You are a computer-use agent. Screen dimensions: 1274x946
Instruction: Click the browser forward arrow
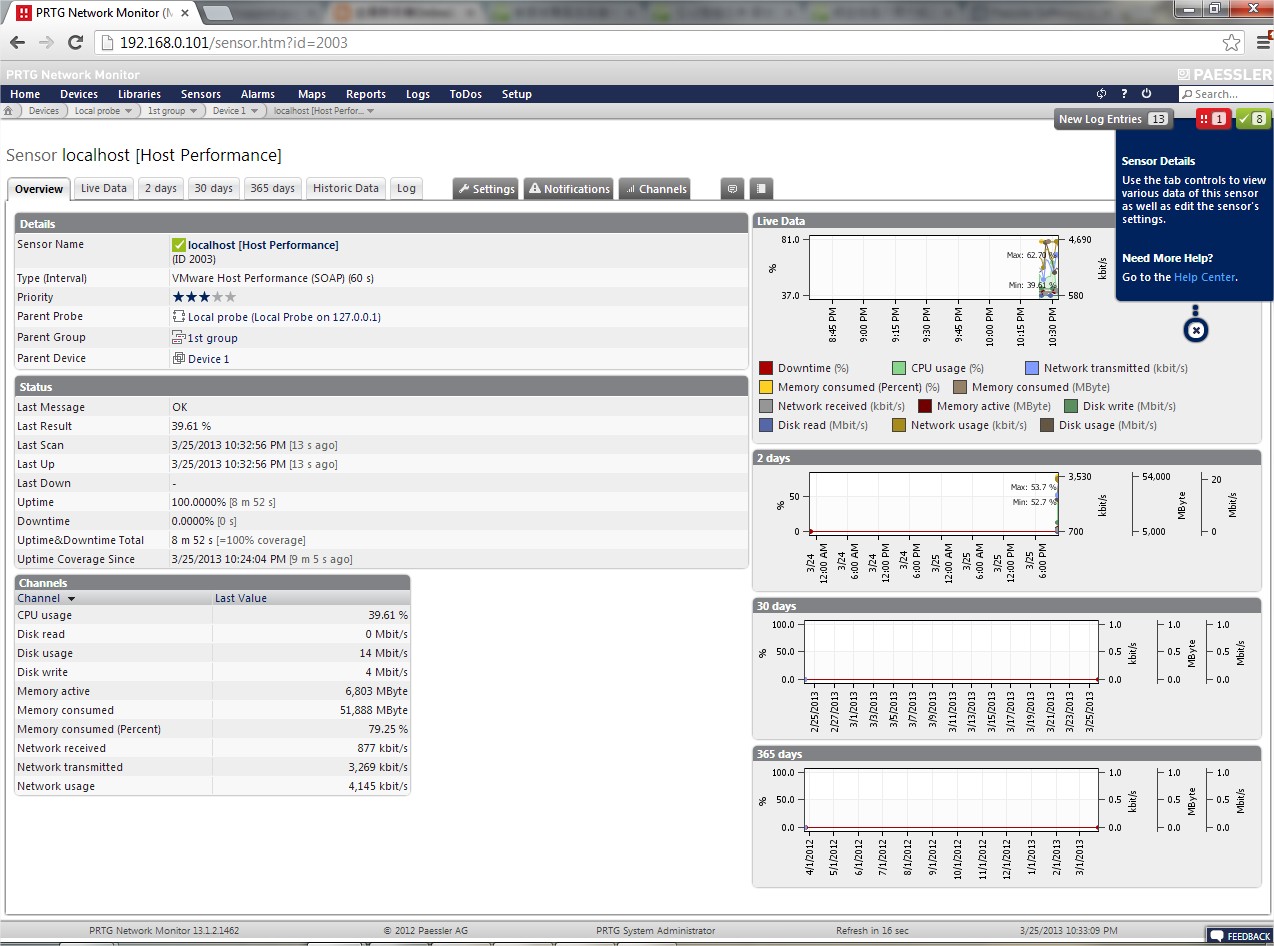point(46,43)
